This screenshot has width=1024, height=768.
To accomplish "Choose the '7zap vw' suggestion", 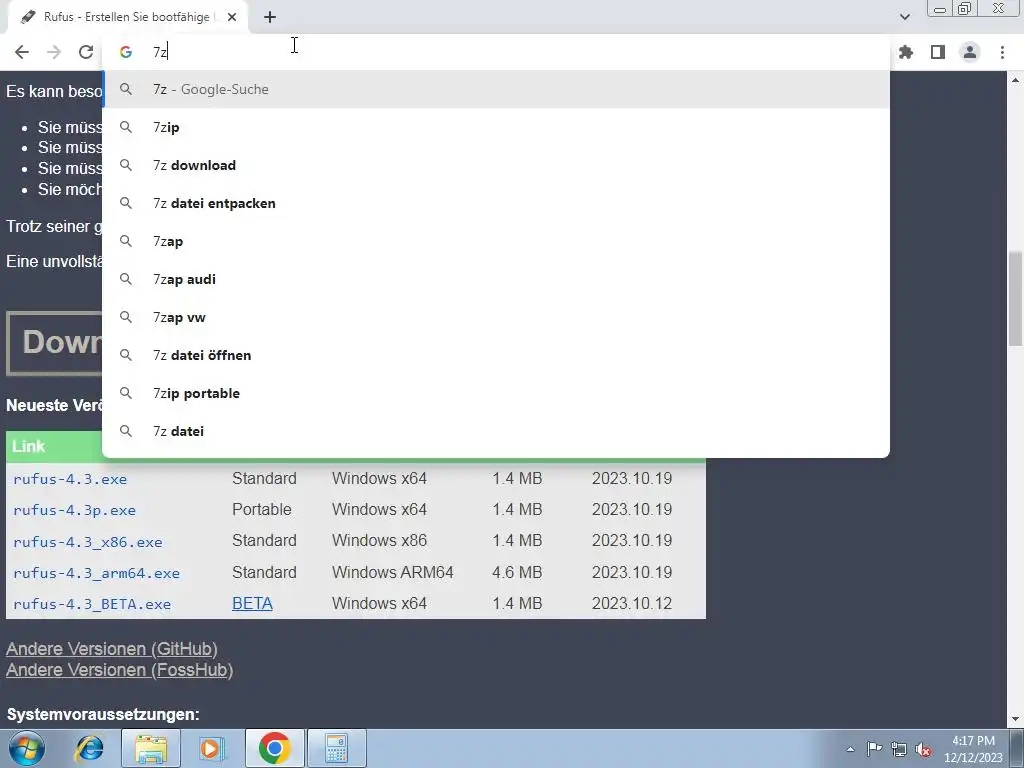I will [x=496, y=317].
